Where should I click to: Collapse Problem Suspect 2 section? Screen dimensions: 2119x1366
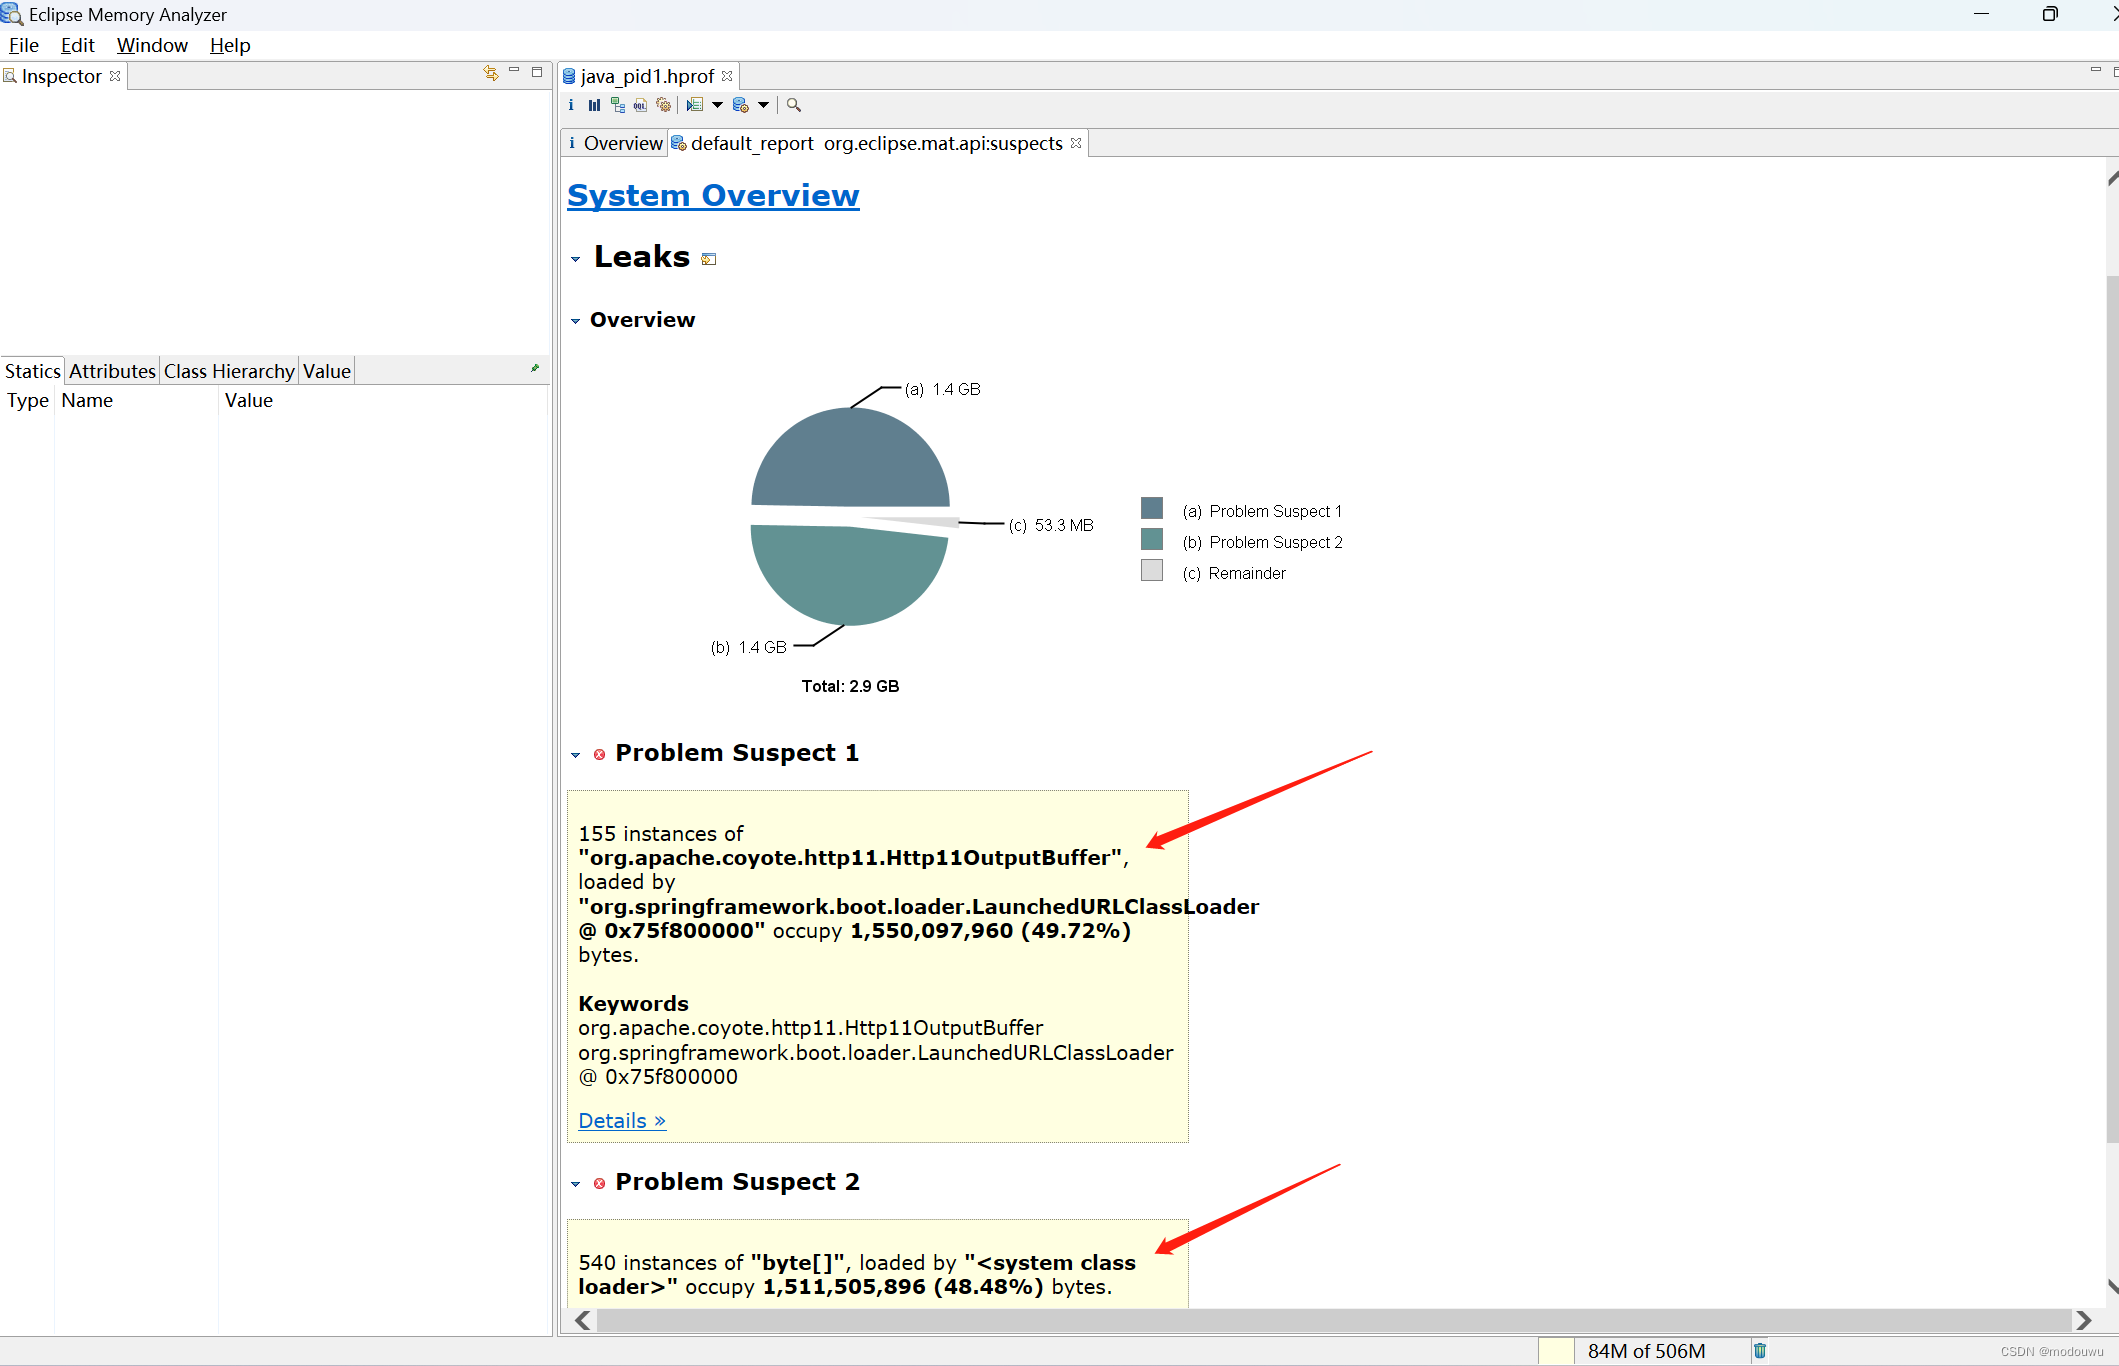pyautogui.click(x=575, y=1184)
